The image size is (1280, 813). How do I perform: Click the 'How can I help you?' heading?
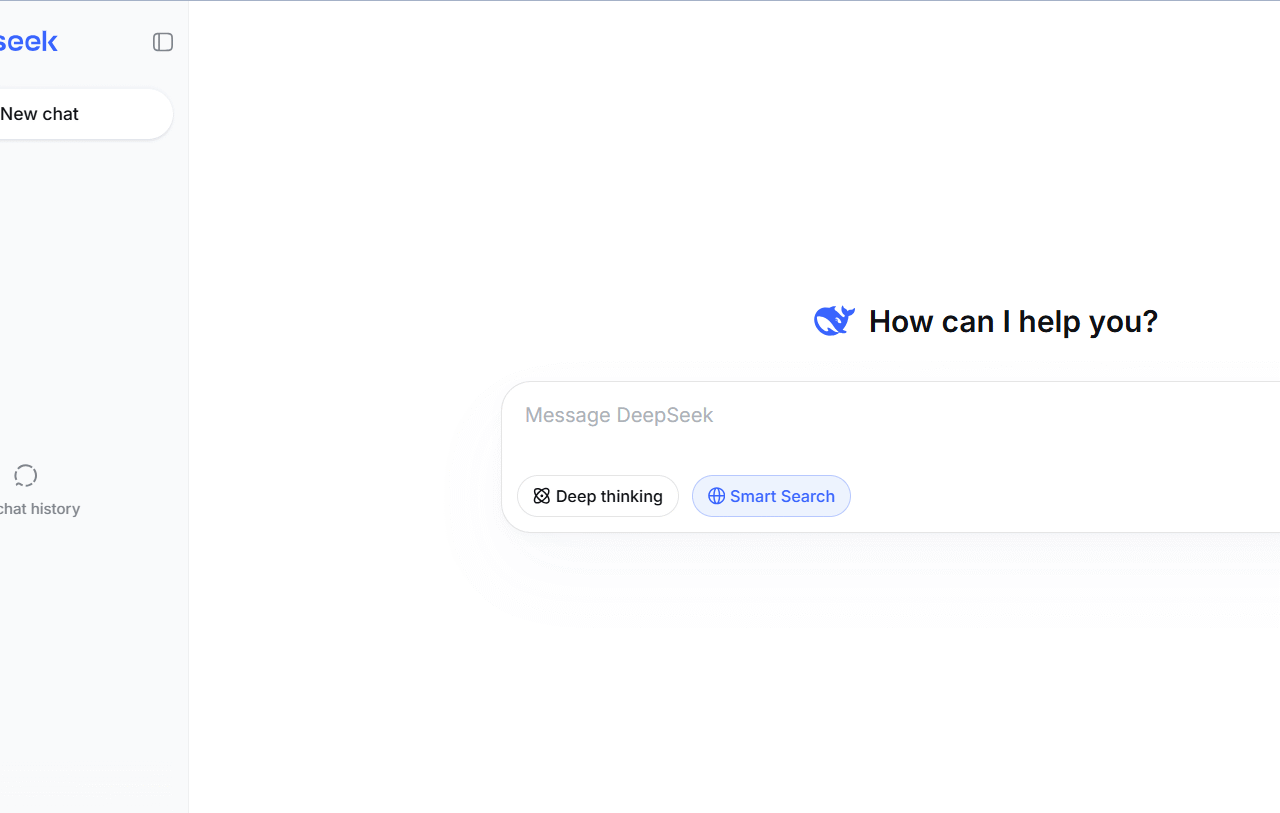pyautogui.click(x=1013, y=321)
